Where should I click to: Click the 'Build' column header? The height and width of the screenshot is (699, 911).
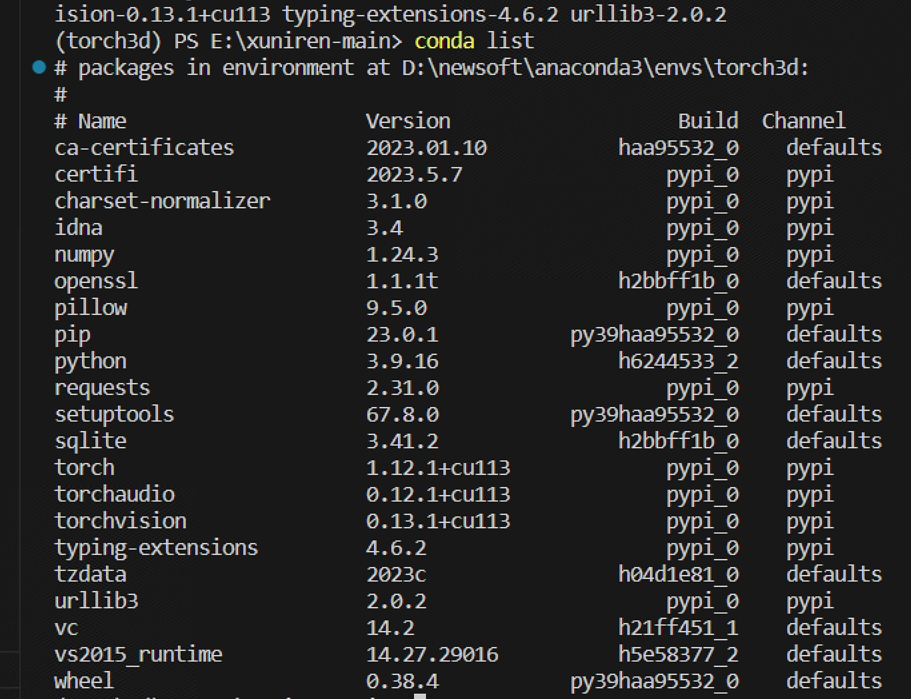708,121
